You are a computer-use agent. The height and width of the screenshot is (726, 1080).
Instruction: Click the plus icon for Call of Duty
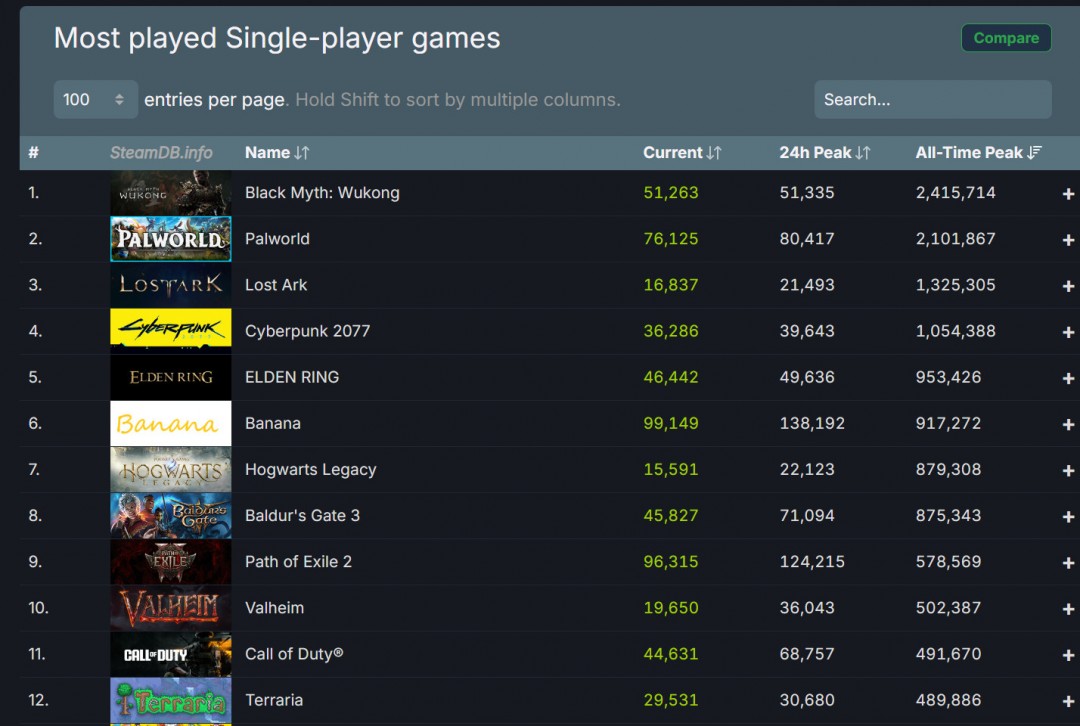coord(1068,655)
